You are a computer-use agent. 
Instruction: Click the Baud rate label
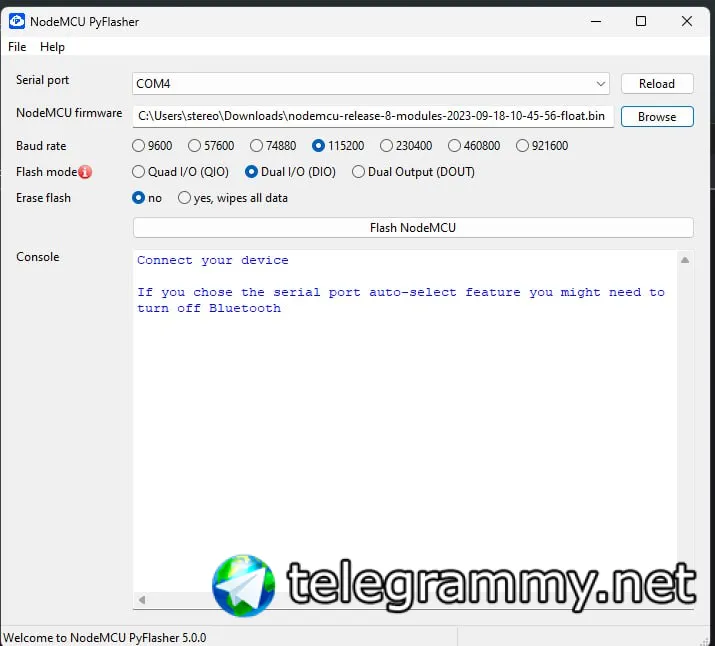click(x=41, y=146)
